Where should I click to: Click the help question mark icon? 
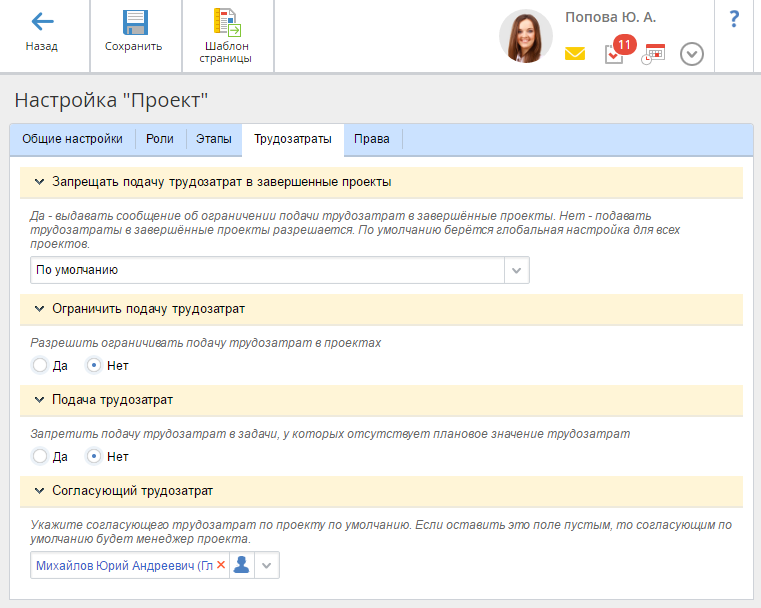[x=734, y=19]
